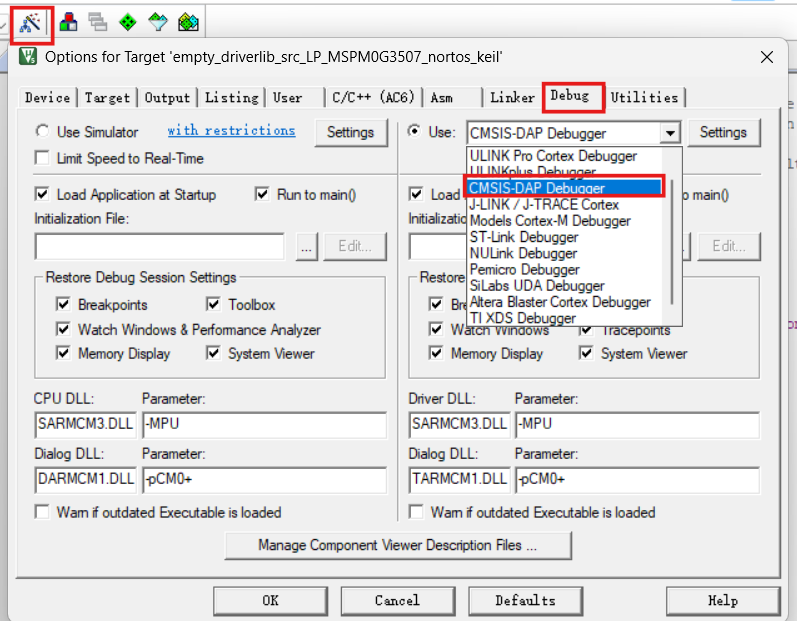Open the Pack Installer icon
The image size is (797, 621).
click(188, 22)
